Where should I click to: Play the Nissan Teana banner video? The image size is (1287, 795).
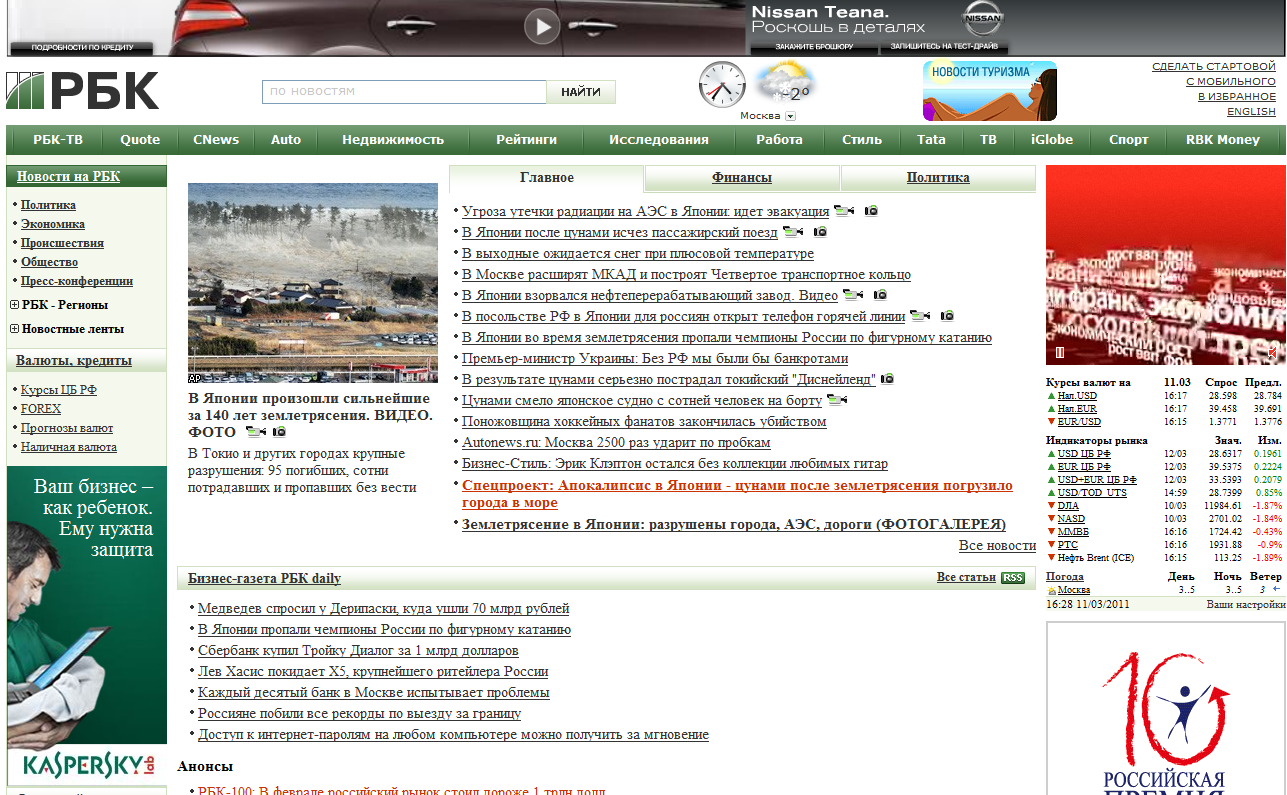pyautogui.click(x=542, y=26)
